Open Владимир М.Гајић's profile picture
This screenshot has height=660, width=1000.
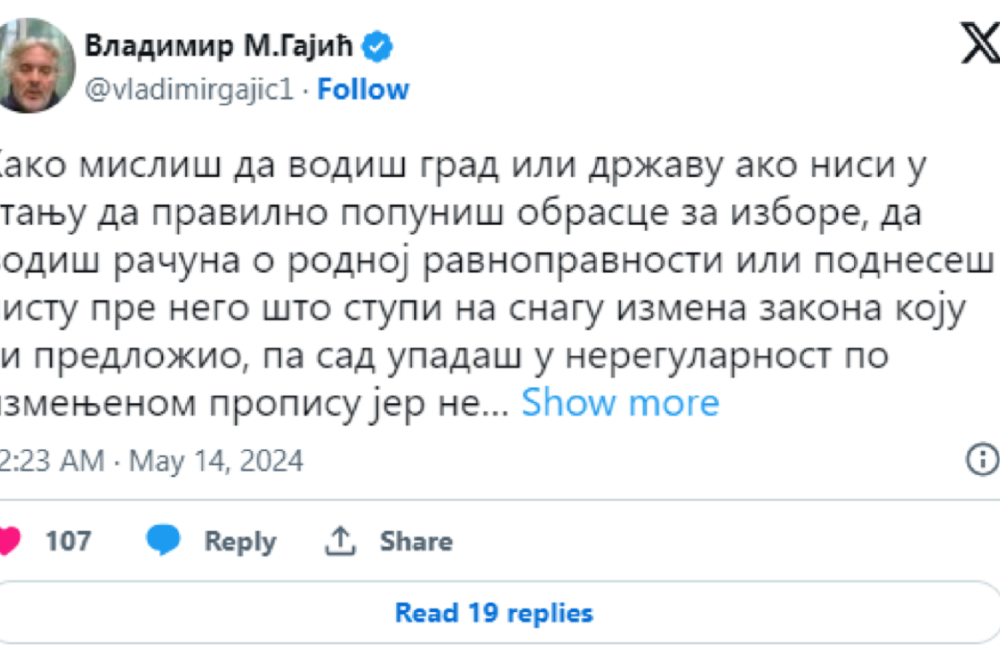(x=37, y=66)
